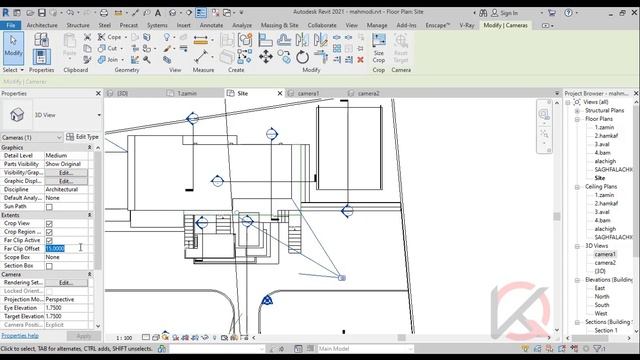Collapse the Camera properties section
The image size is (640, 360).
[x=89, y=274]
